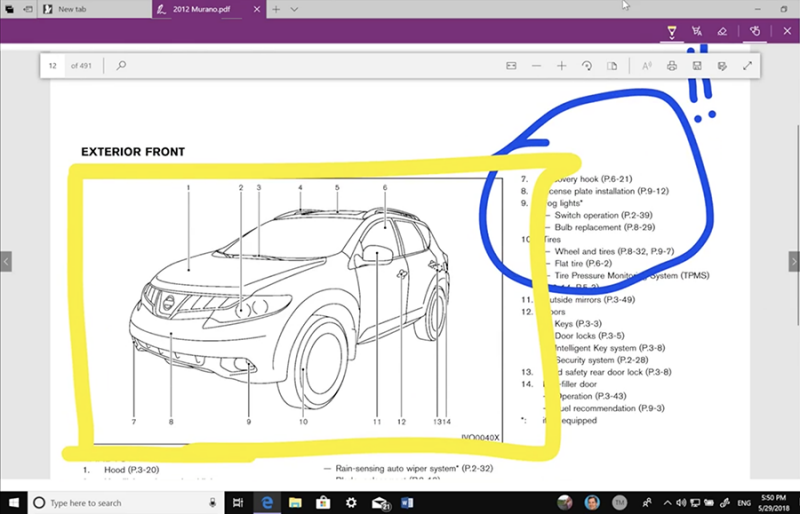The width and height of the screenshot is (800, 514).
Task: Click text 'Intelligent Key system (P.3-8)'
Action: 610,348
